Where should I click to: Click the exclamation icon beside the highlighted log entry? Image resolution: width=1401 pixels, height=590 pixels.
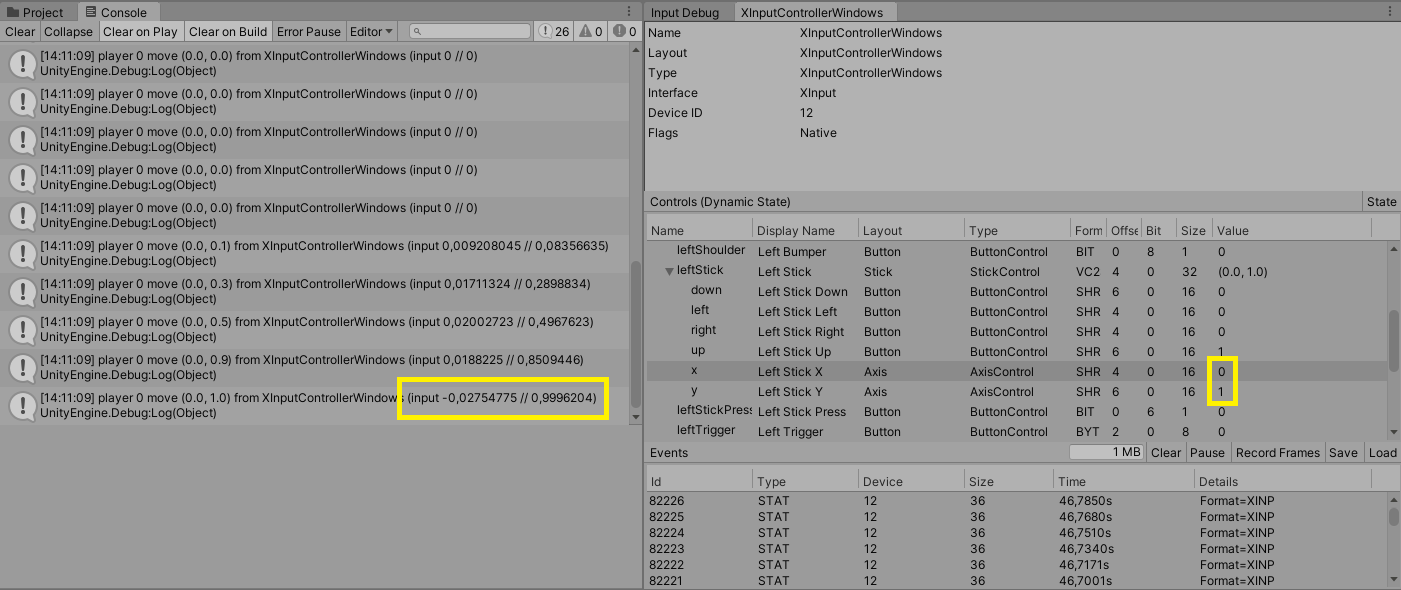pos(21,405)
